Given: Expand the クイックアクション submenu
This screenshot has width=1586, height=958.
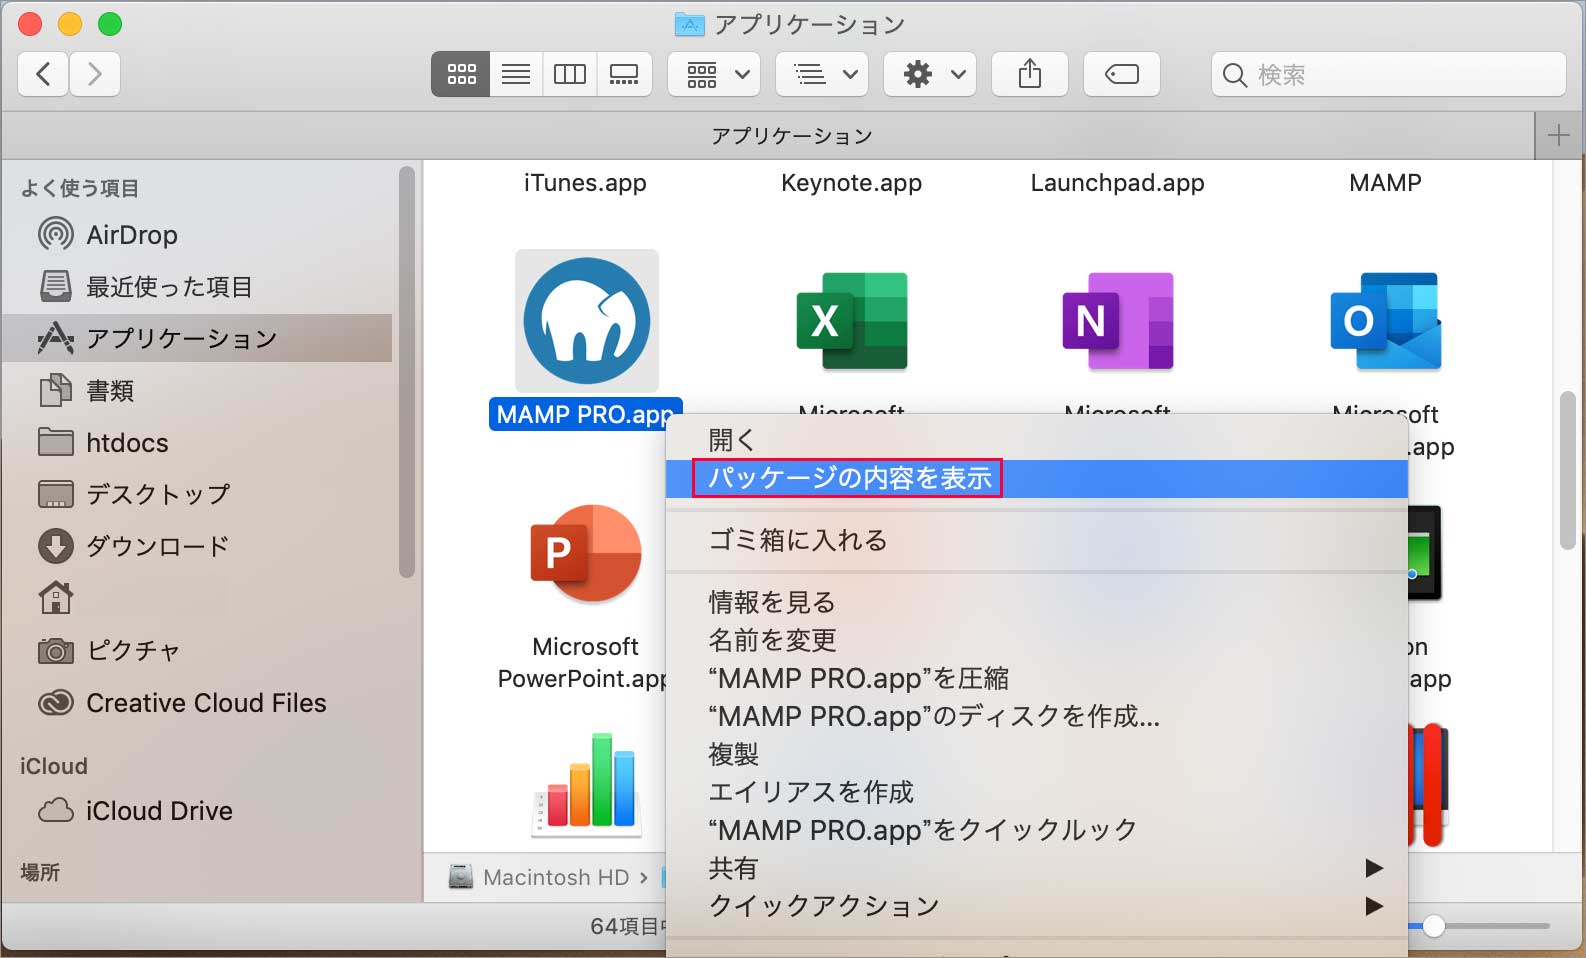Looking at the screenshot, I should 1037,906.
